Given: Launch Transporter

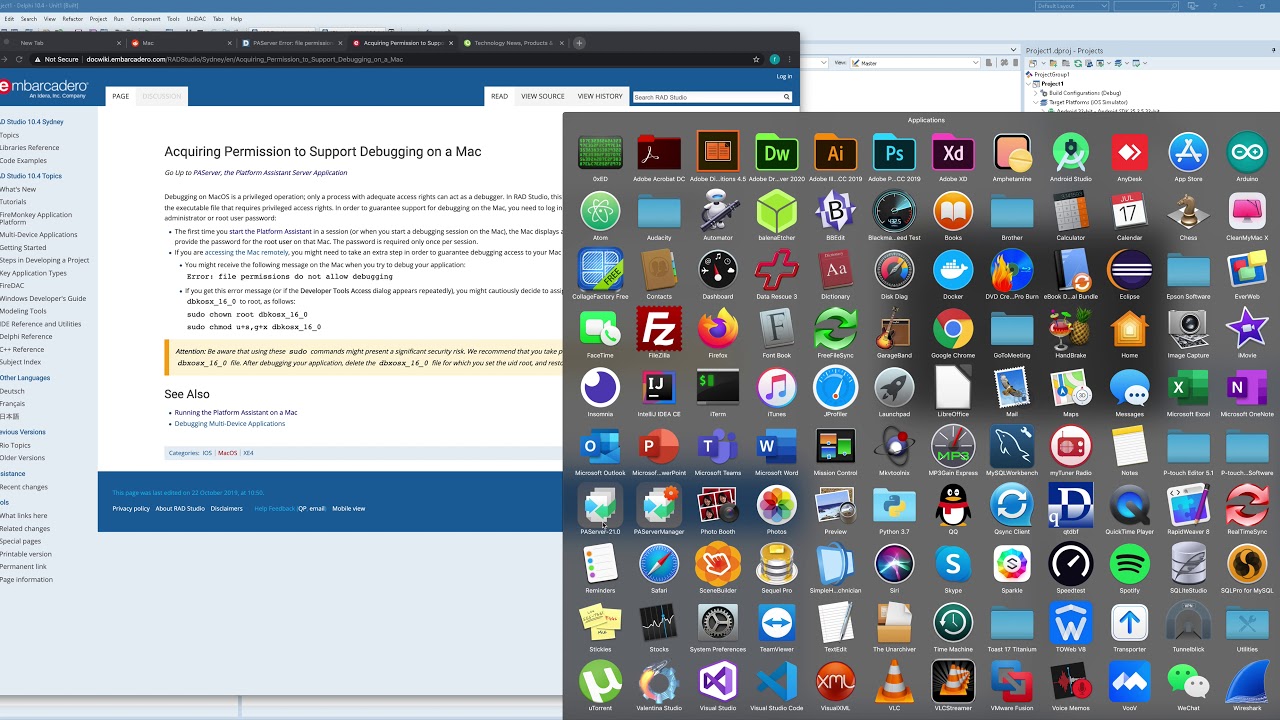Looking at the screenshot, I should (x=1130, y=624).
